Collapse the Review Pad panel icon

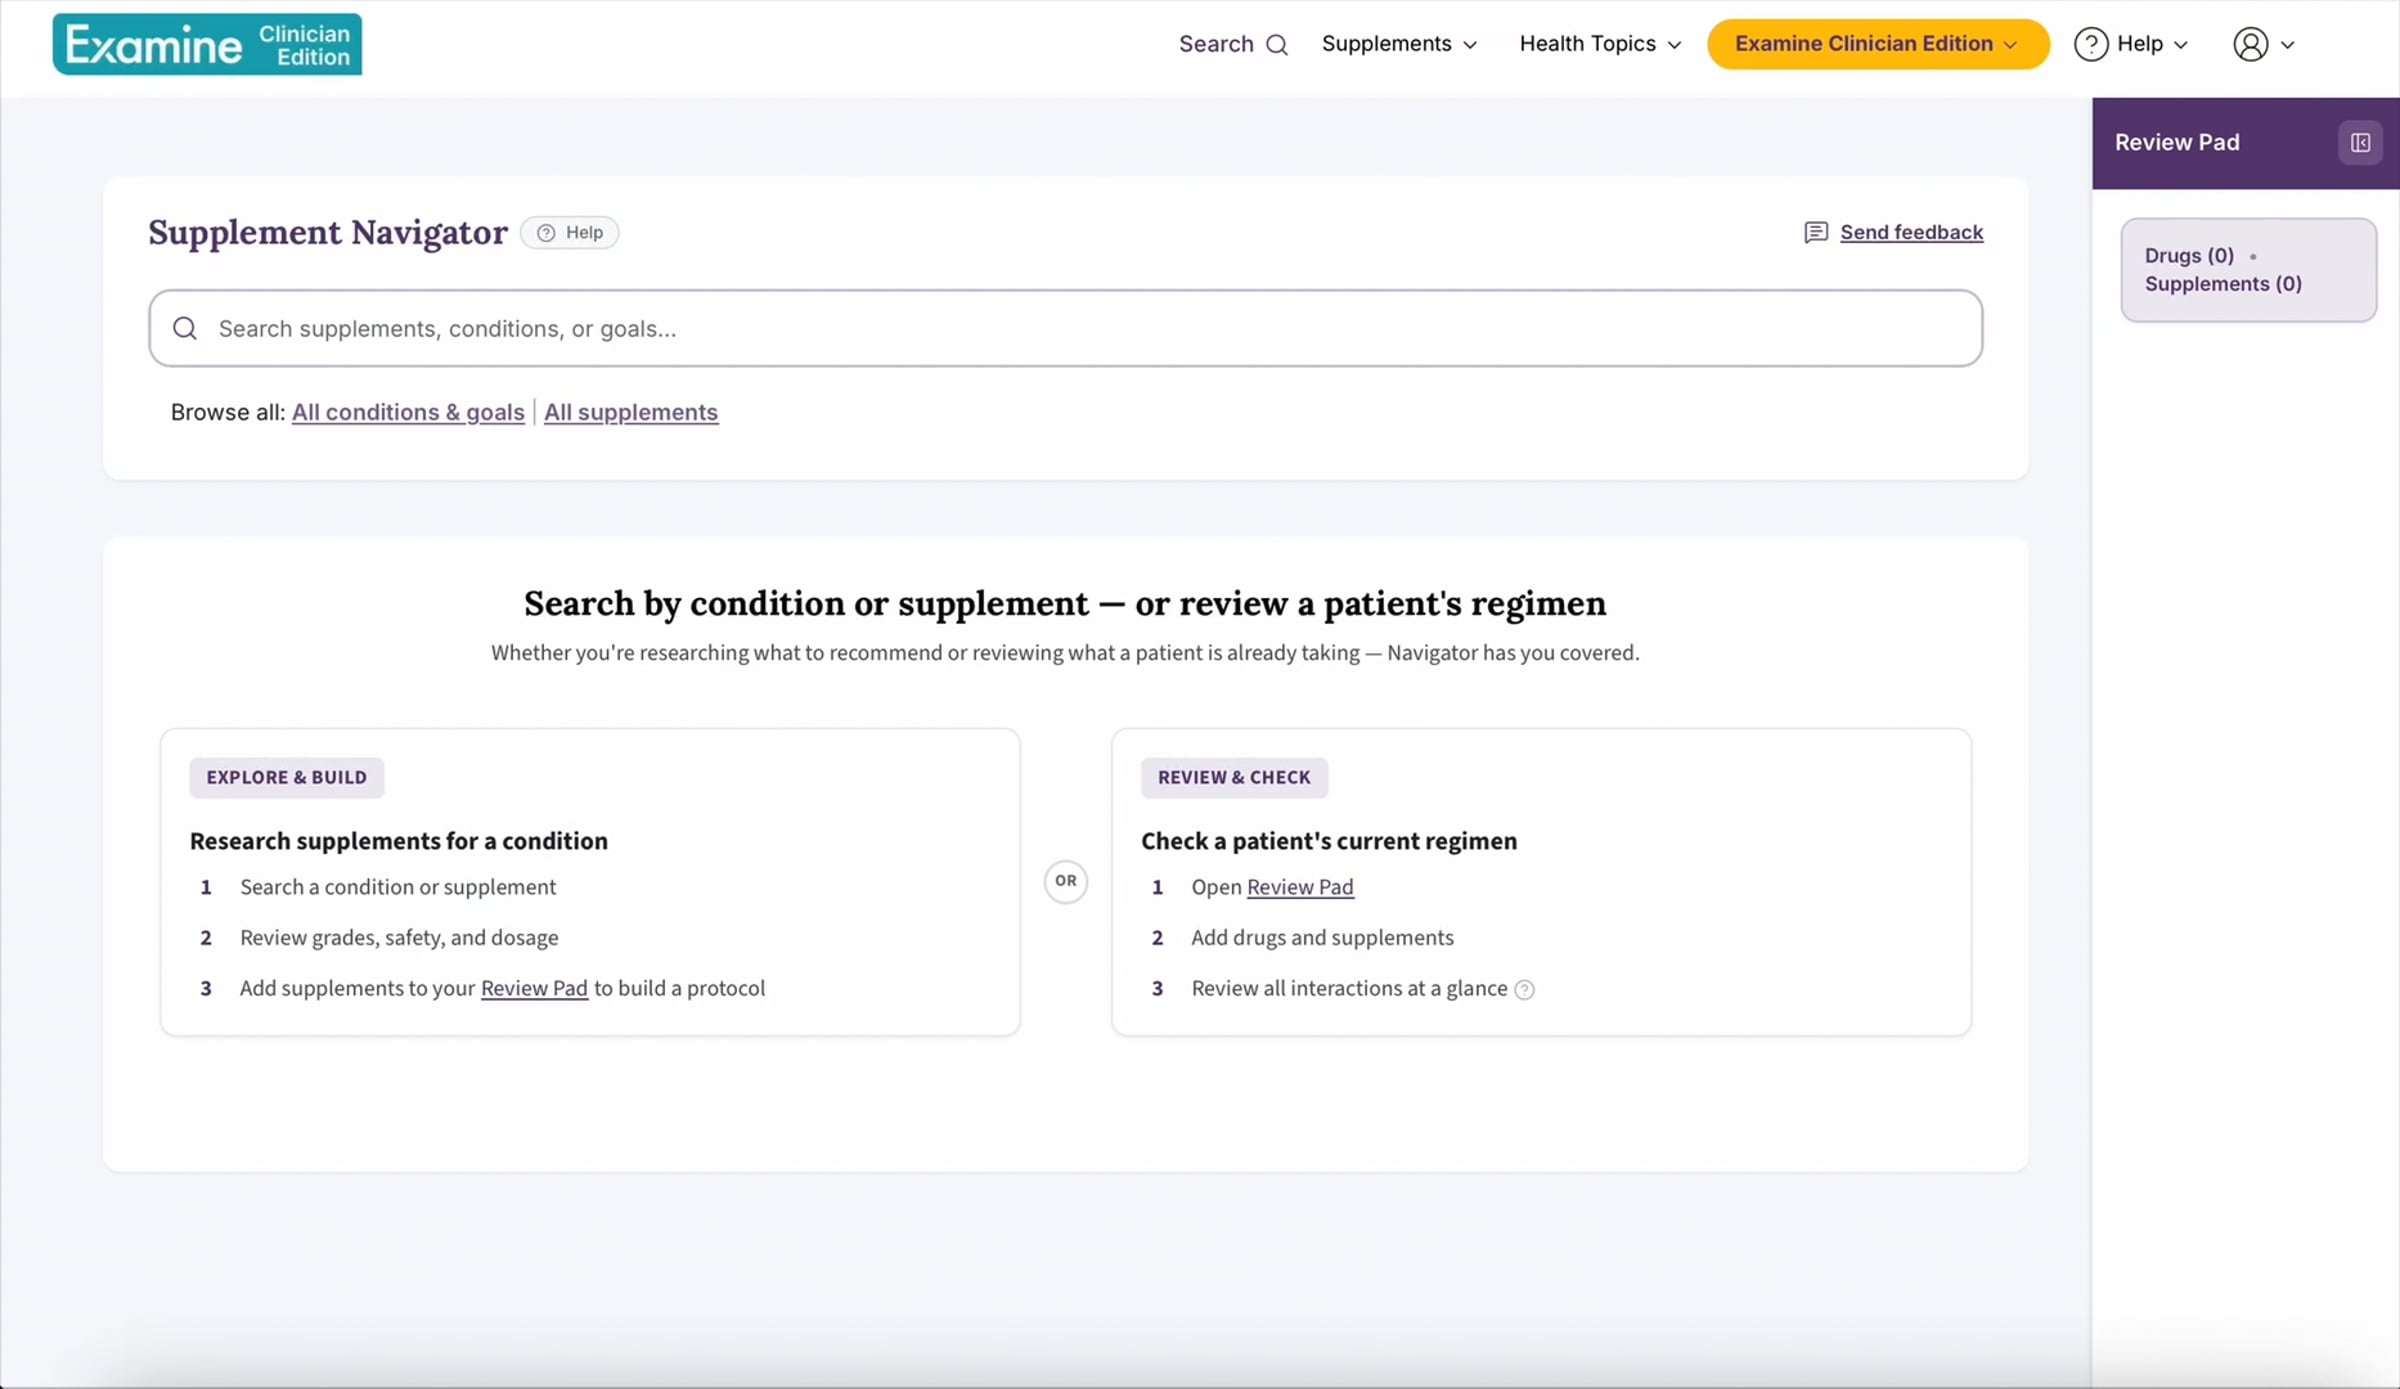(2360, 143)
